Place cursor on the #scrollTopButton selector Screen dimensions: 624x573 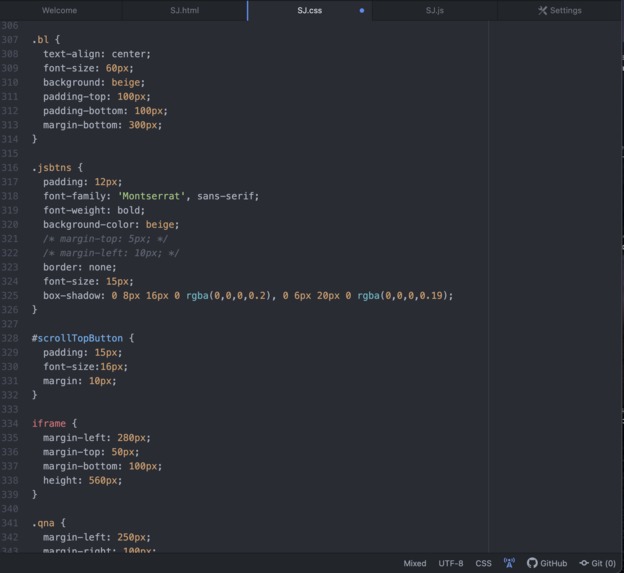tap(77, 338)
